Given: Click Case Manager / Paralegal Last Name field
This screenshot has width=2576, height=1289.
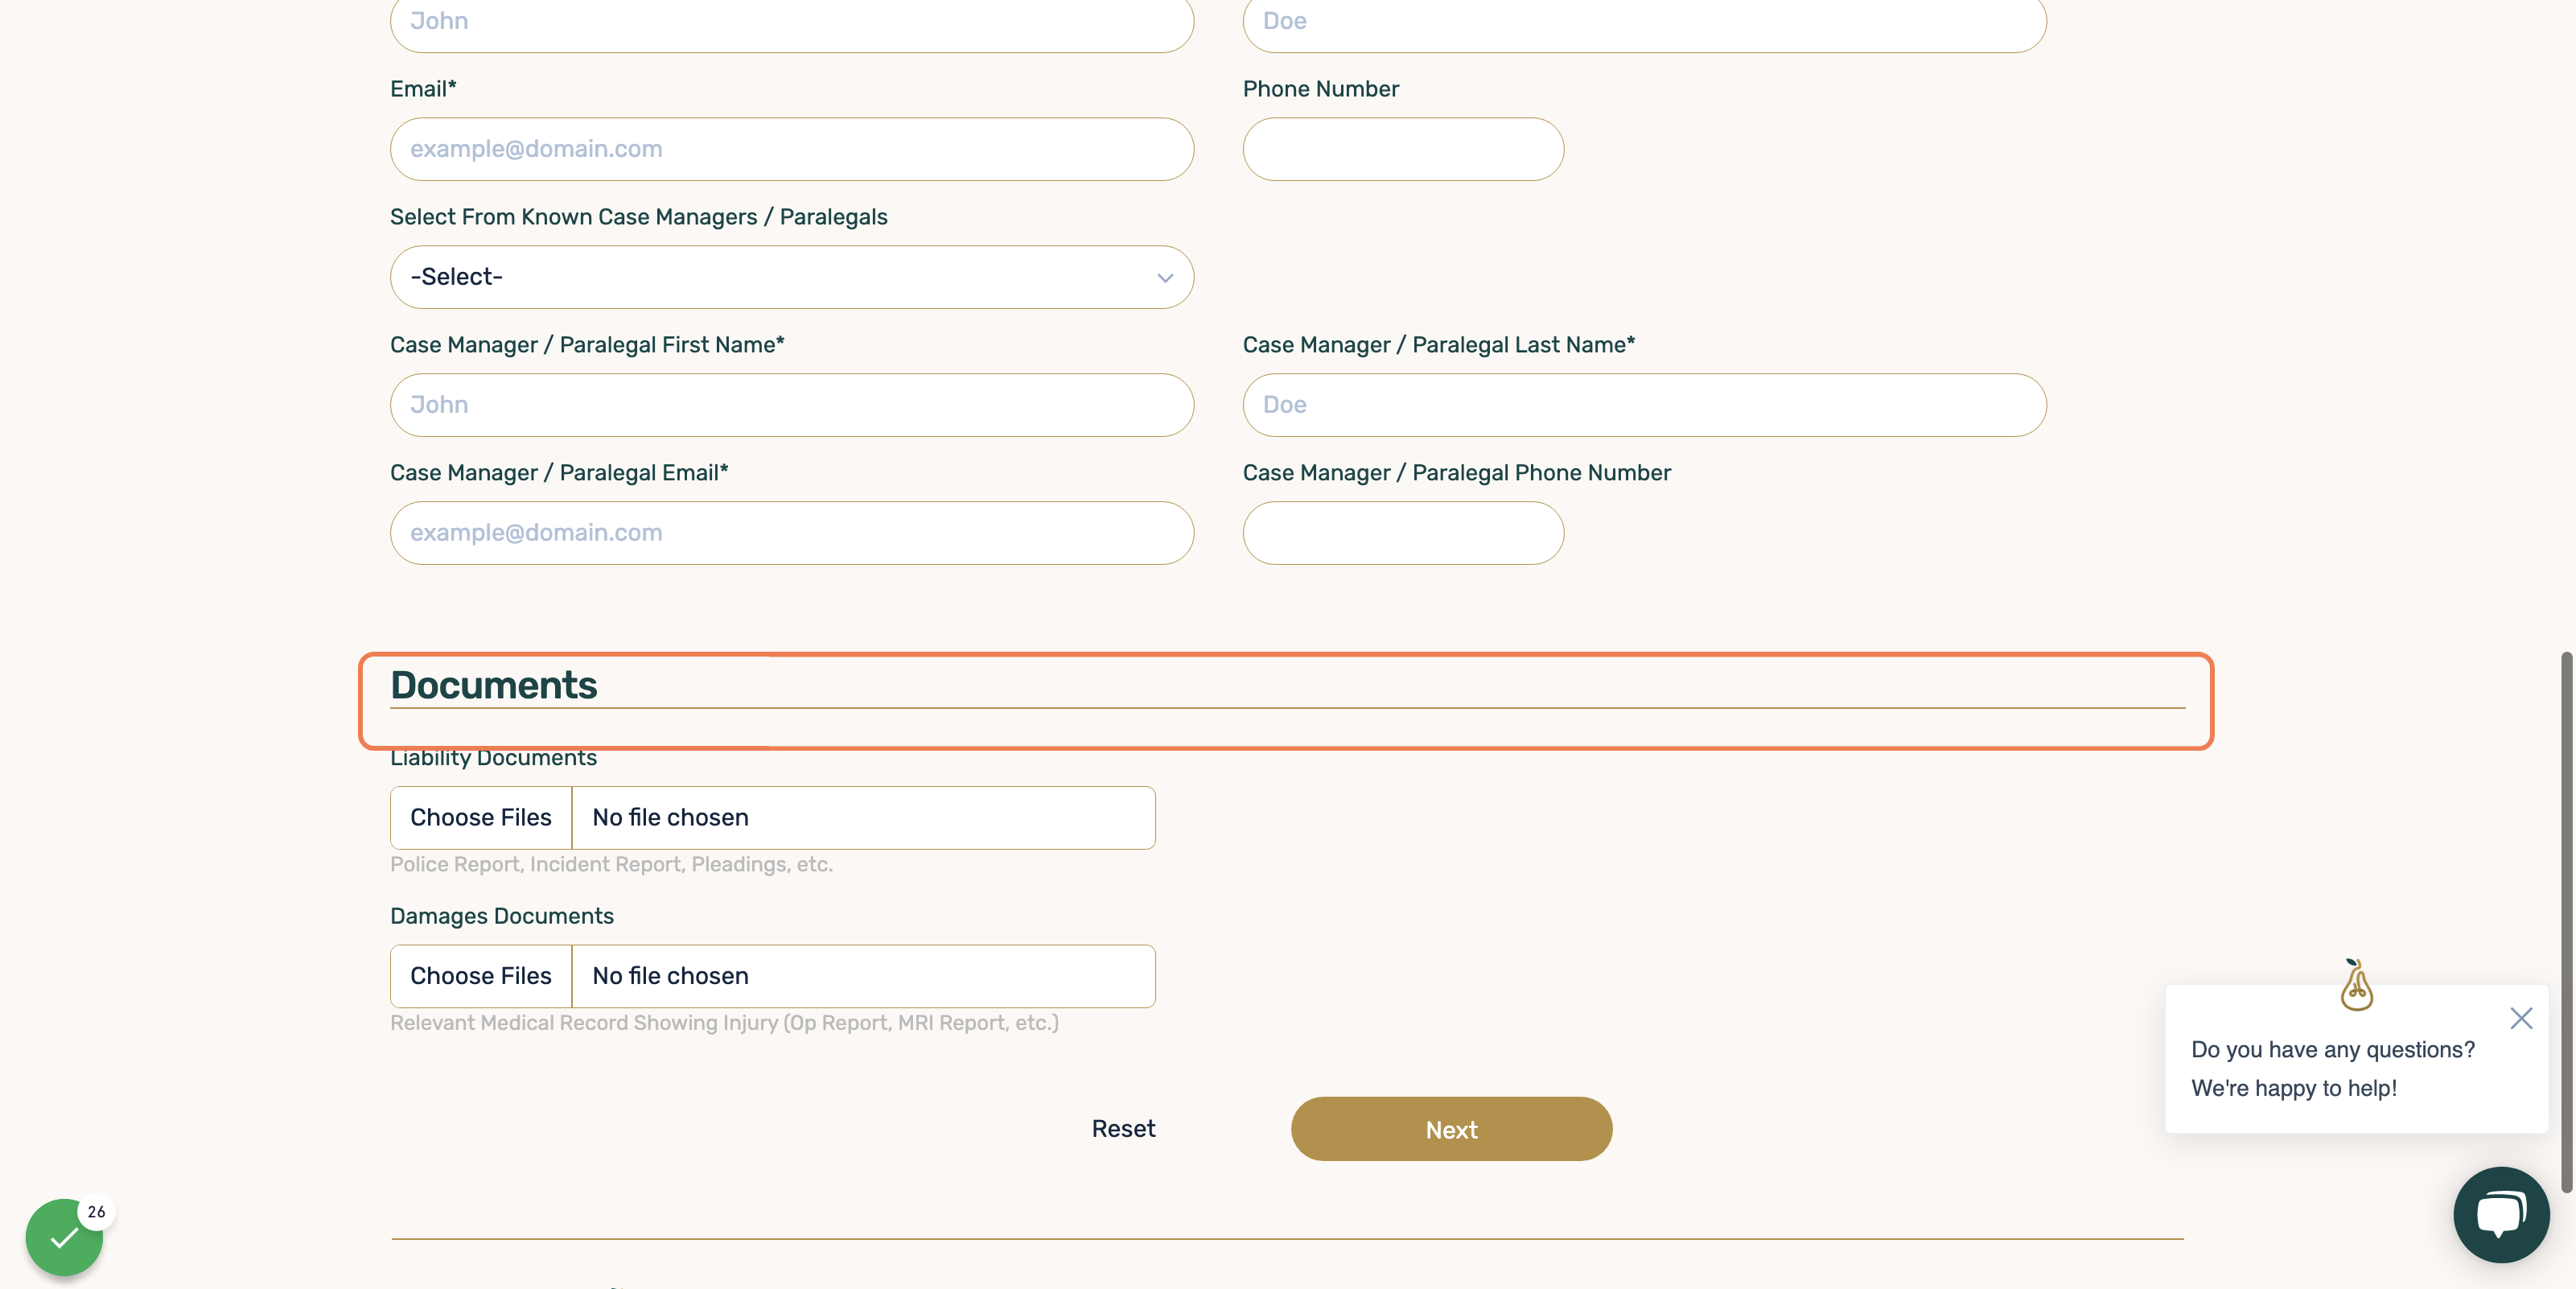Looking at the screenshot, I should [x=1644, y=405].
